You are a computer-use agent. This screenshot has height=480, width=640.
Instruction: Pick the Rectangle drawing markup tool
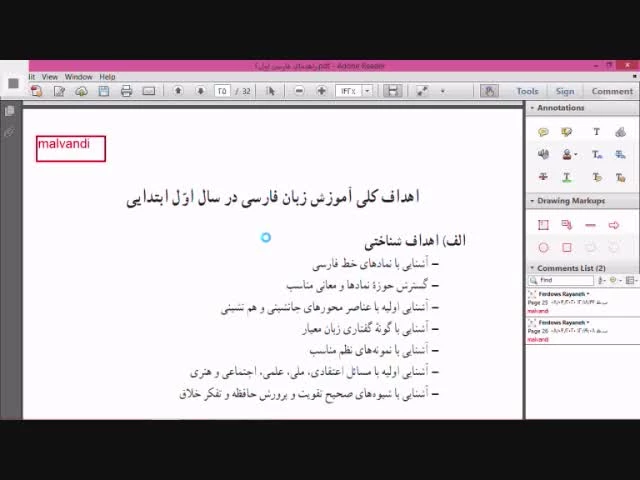(567, 247)
